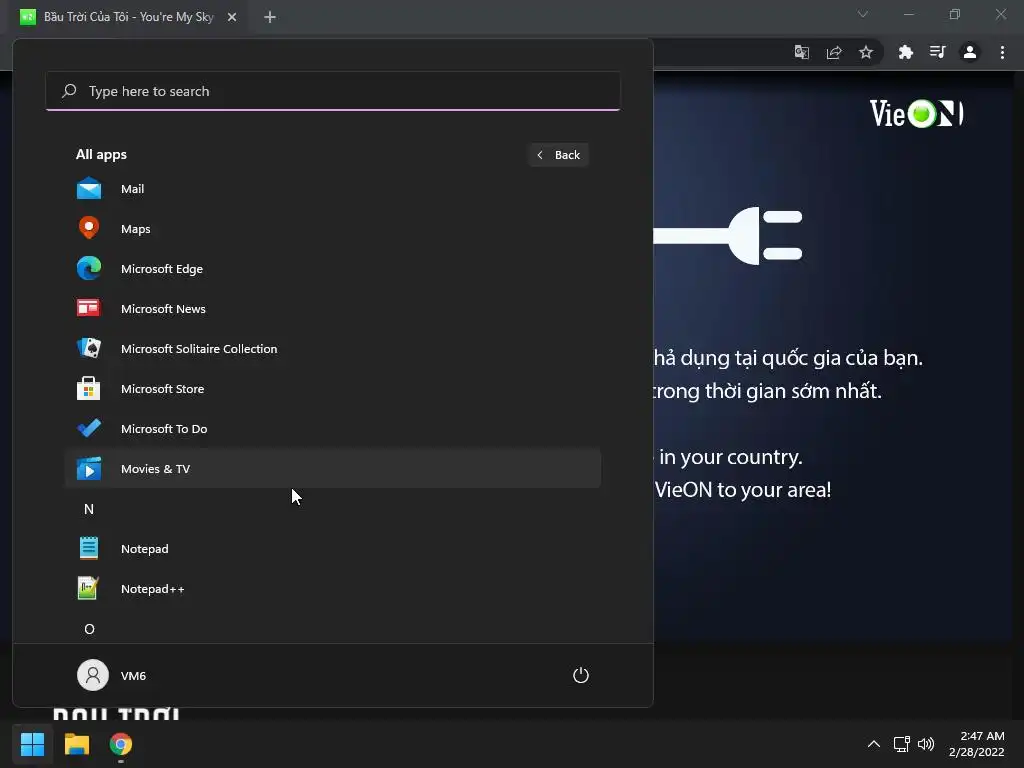Jump to letter O section header

89,629
